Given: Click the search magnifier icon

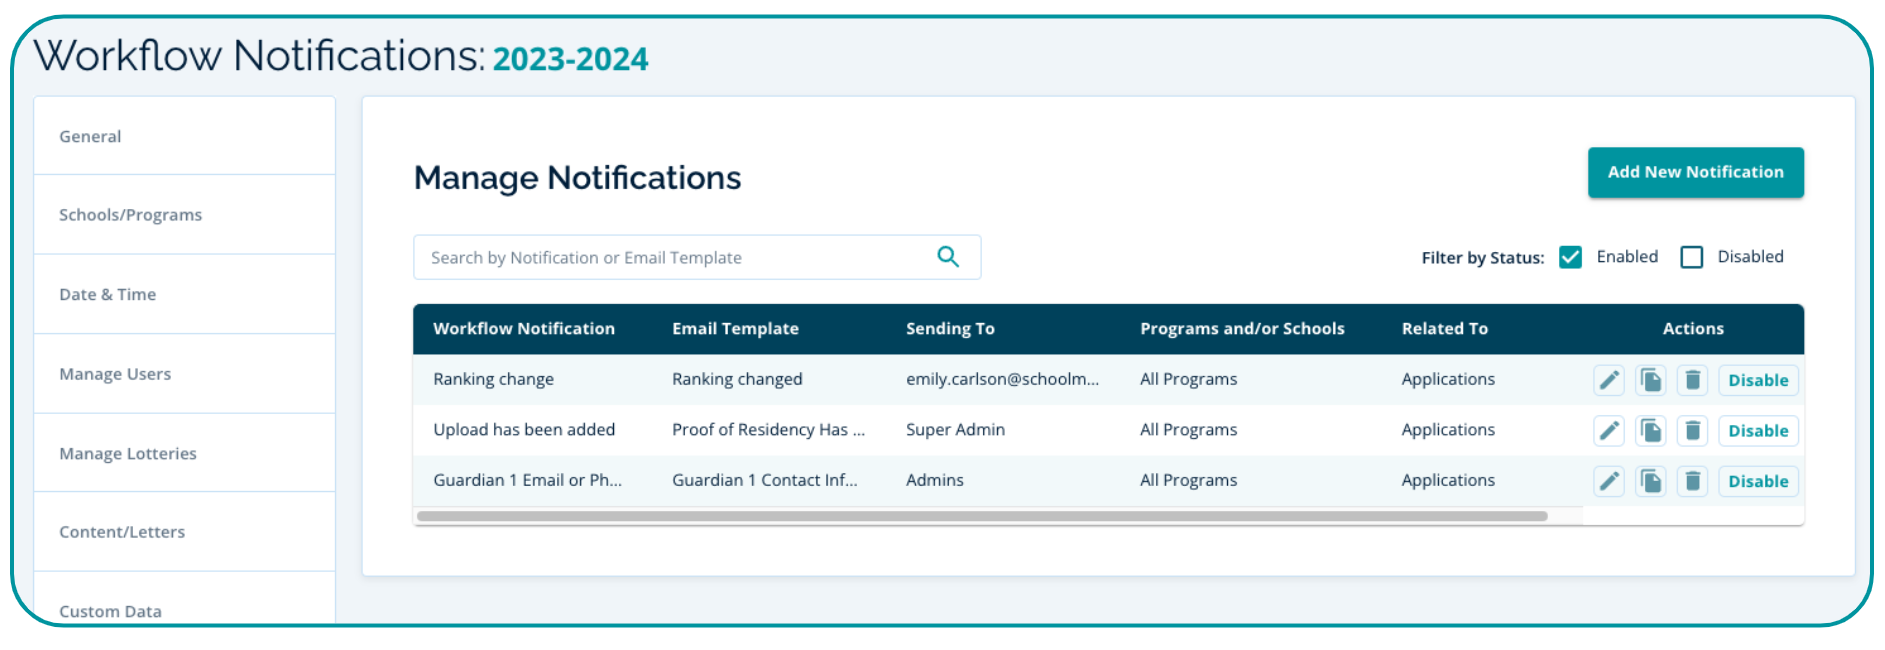Looking at the screenshot, I should [947, 257].
